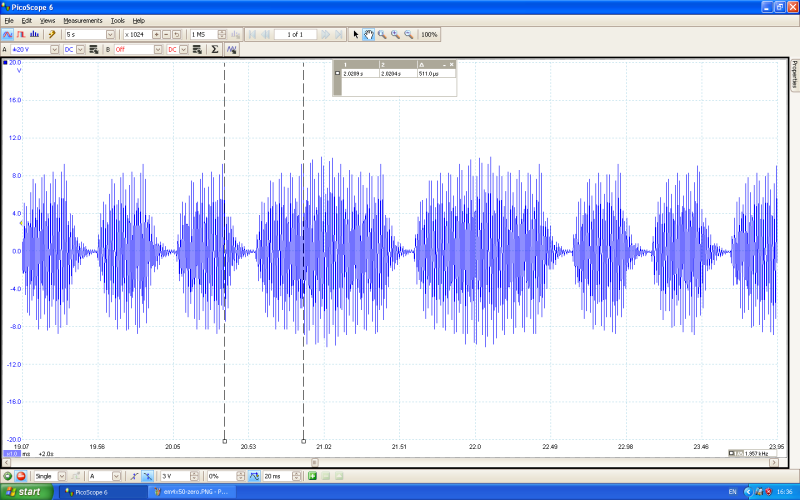Open the Tools menu
The width and height of the screenshot is (800, 500).
point(118,20)
